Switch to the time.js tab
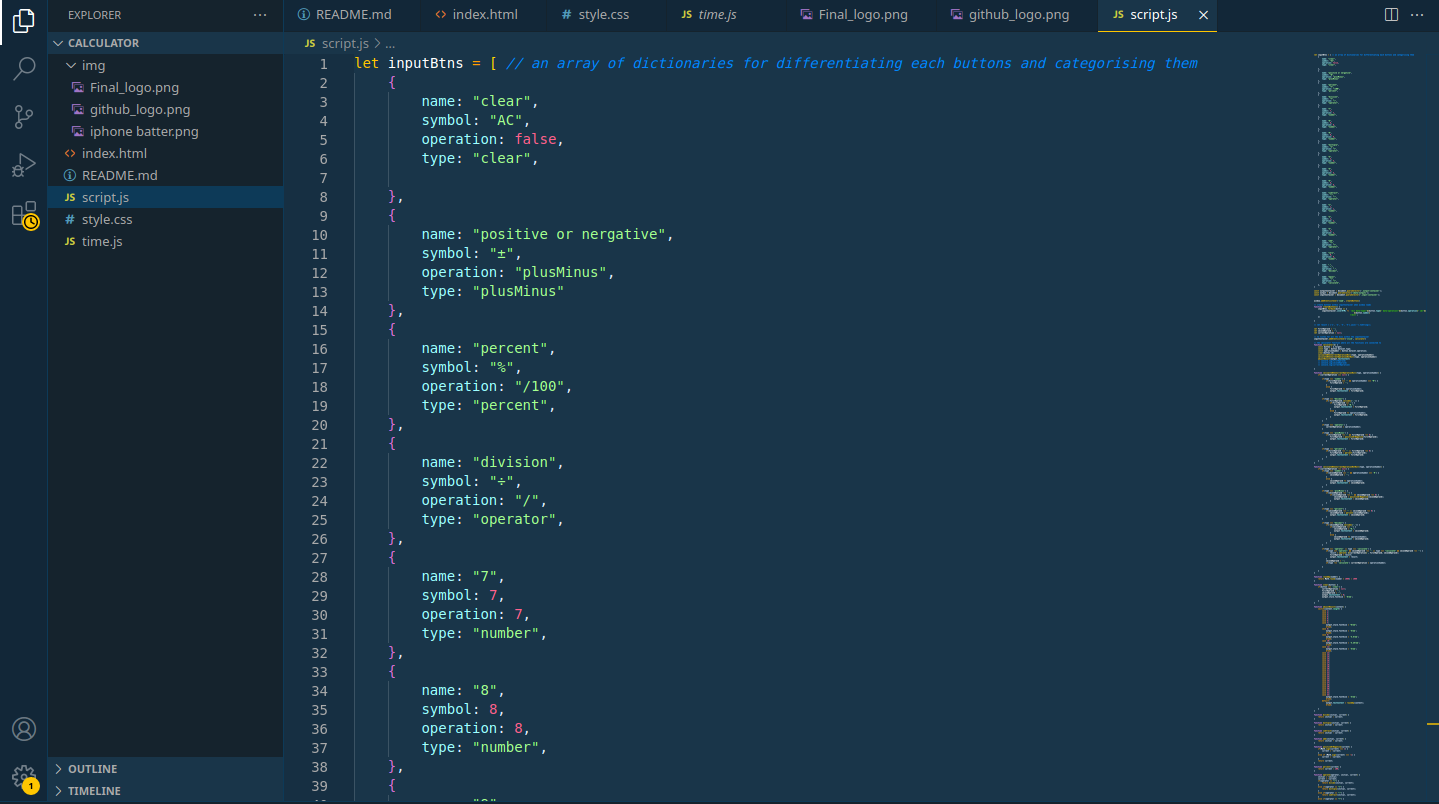1439x804 pixels. click(x=708, y=15)
